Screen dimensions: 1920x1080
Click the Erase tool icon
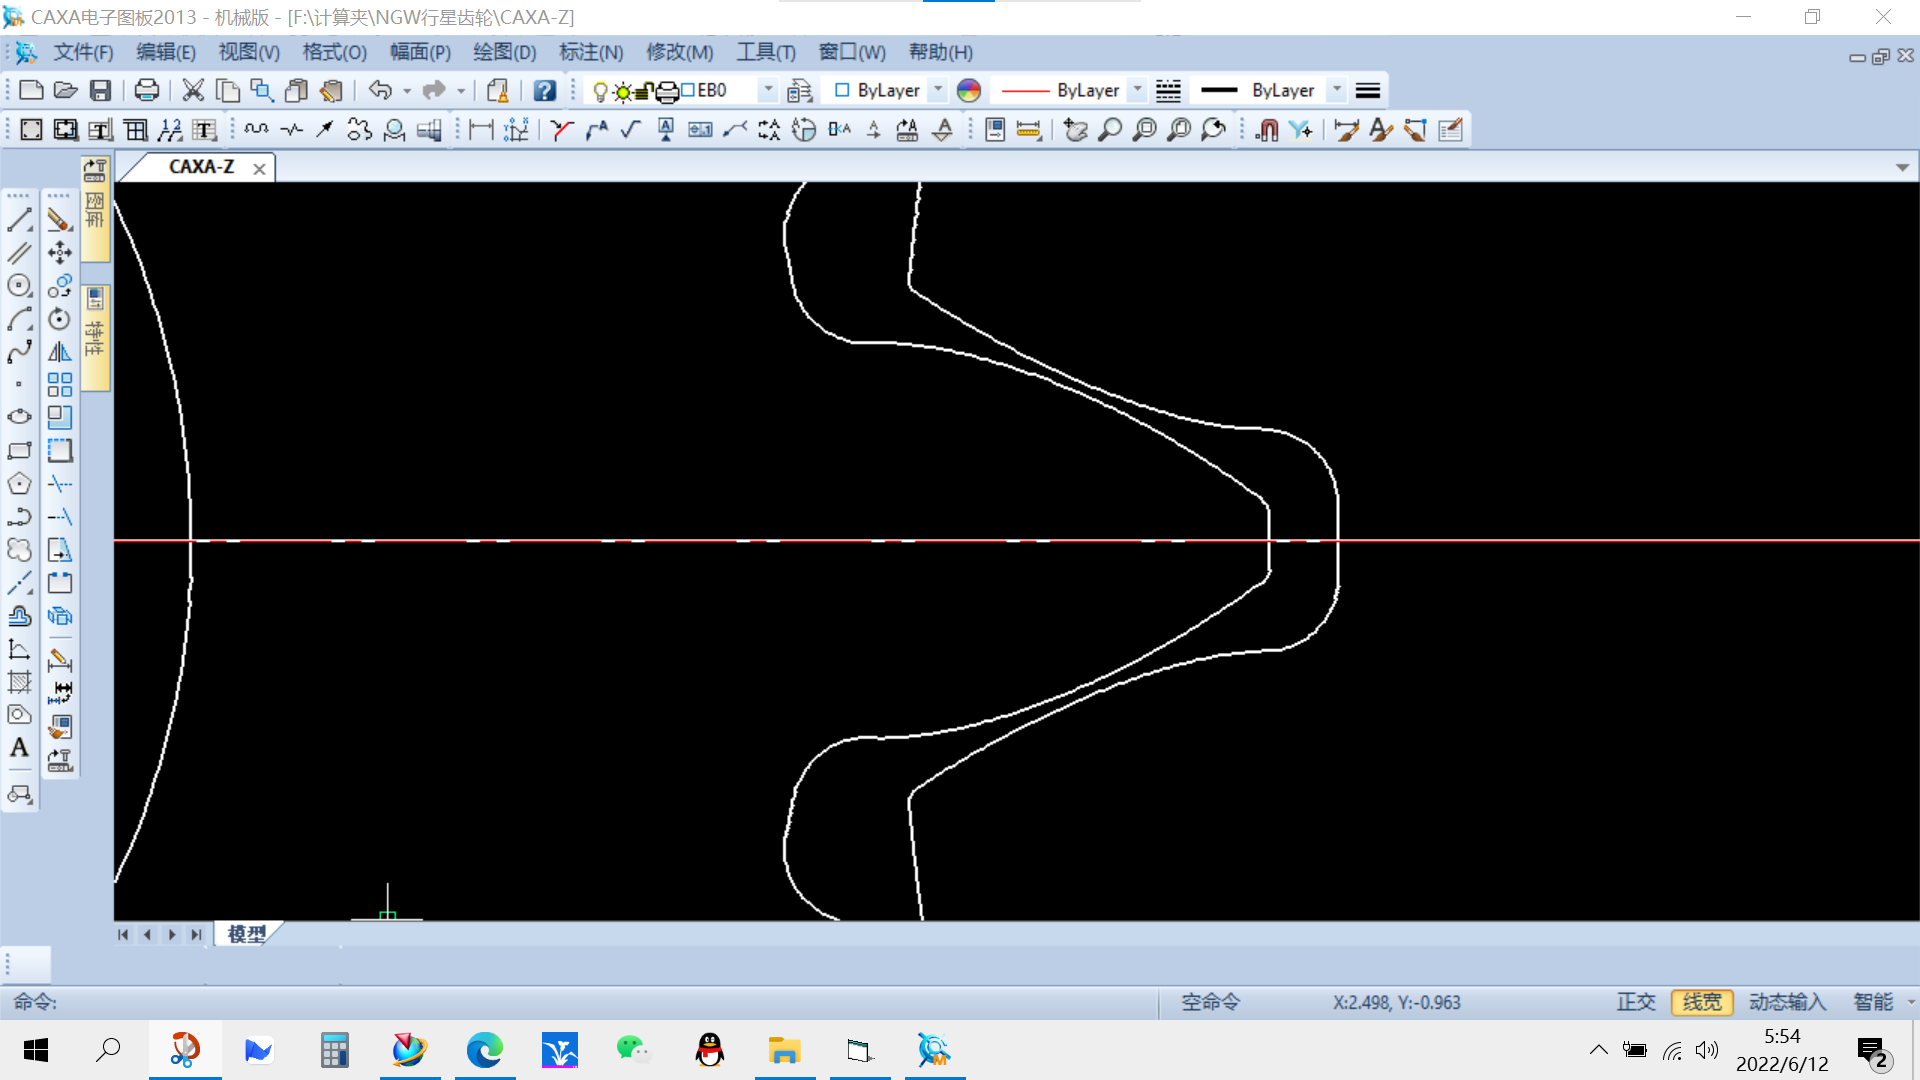pos(60,221)
